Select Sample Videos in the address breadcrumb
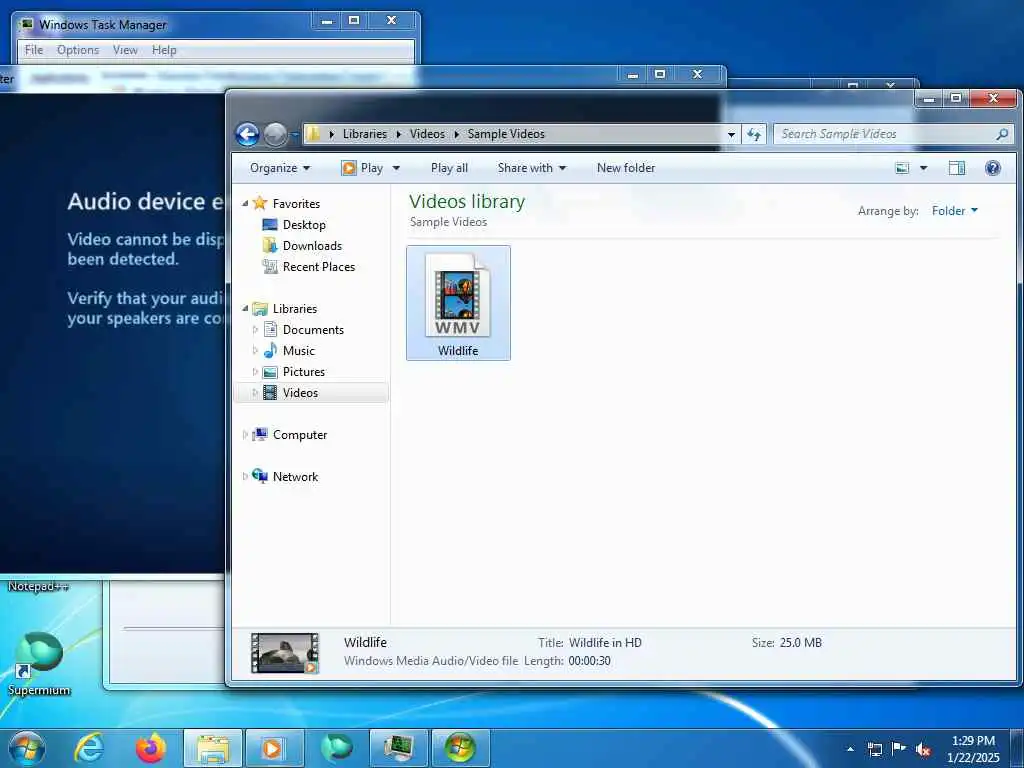The width and height of the screenshot is (1024, 768). tap(506, 134)
